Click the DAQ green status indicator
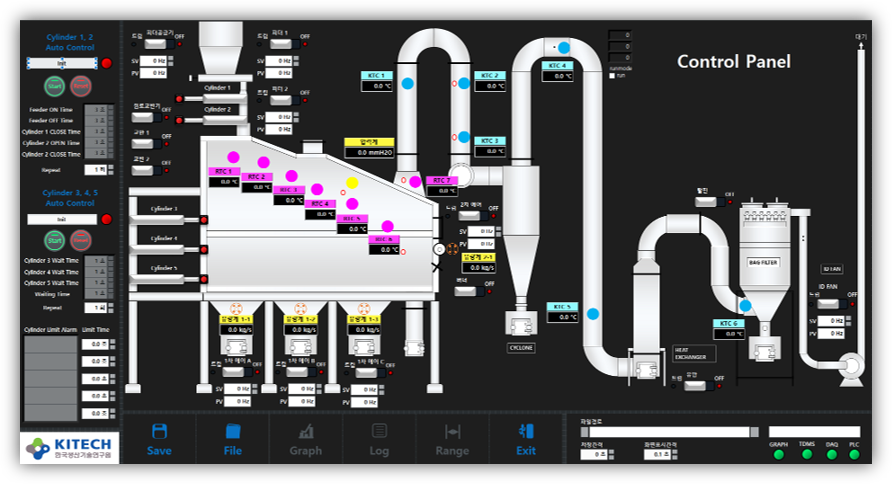The image size is (892, 484). coord(832,454)
